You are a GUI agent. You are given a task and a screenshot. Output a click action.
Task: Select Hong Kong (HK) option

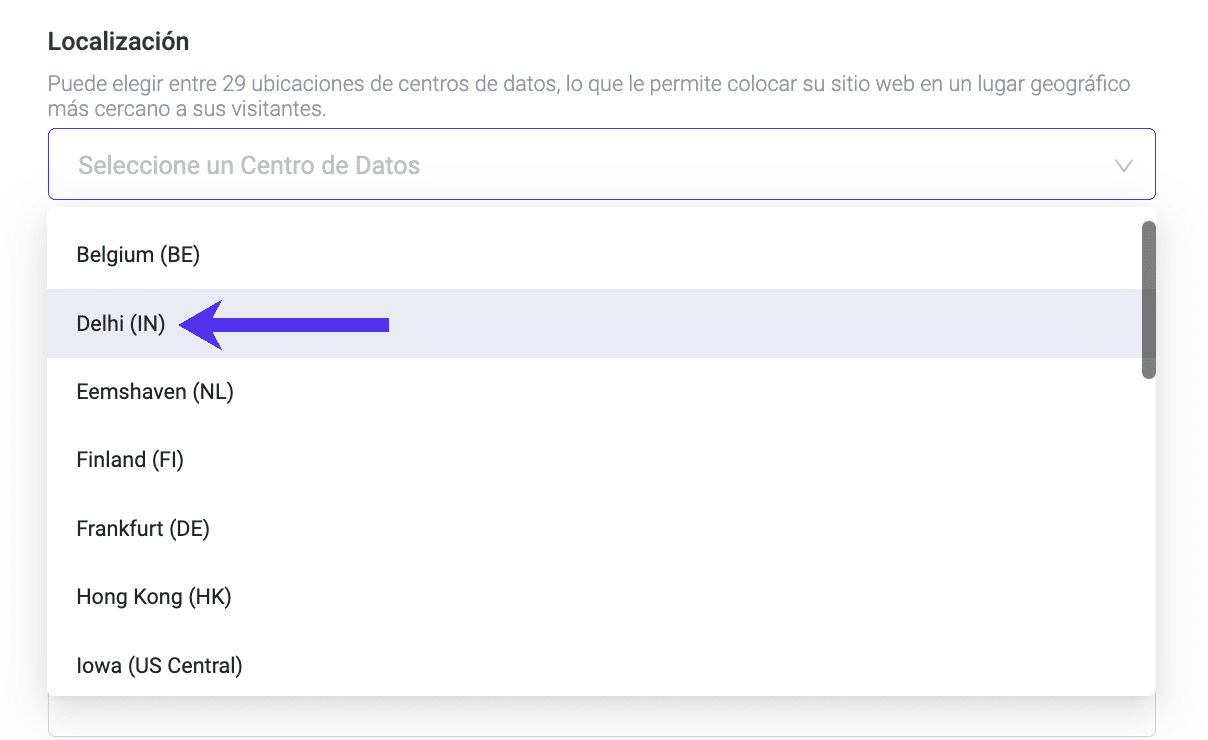point(154,597)
